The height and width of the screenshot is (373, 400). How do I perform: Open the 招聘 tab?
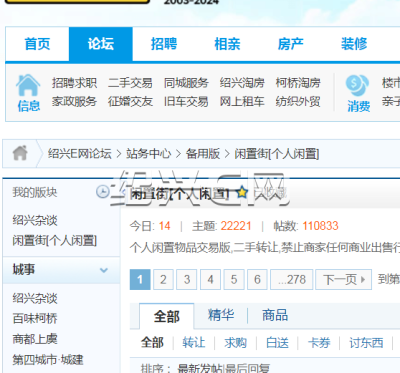coord(164,44)
